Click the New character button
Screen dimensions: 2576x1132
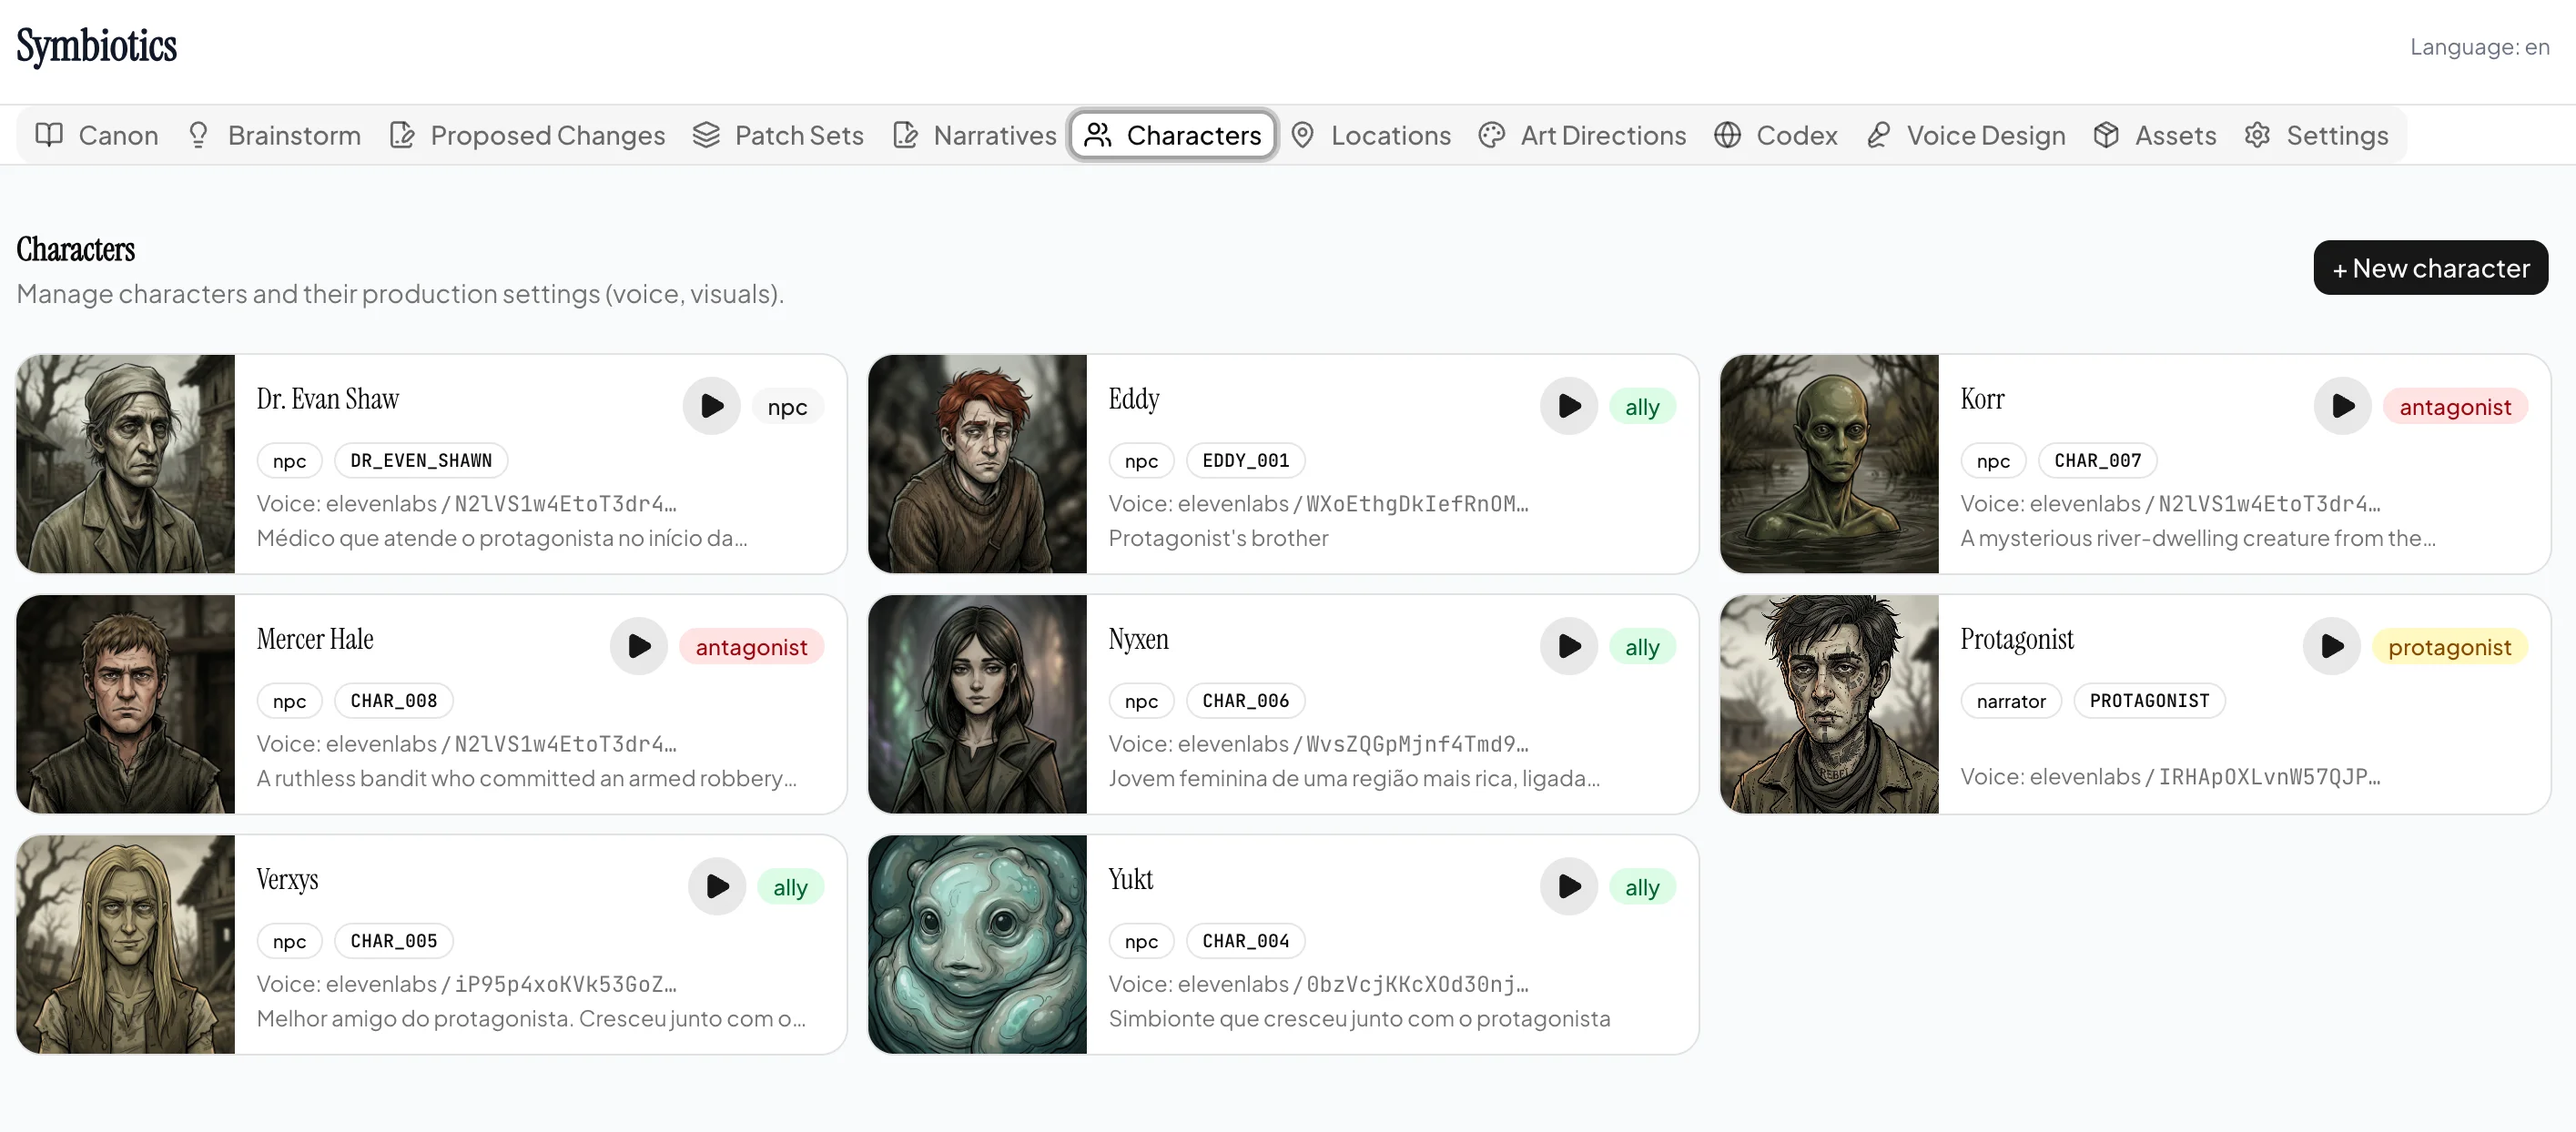coord(2429,268)
